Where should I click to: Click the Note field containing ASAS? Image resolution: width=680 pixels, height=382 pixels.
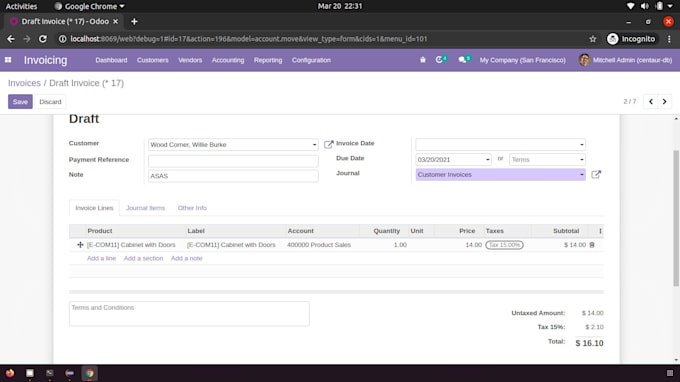233,176
